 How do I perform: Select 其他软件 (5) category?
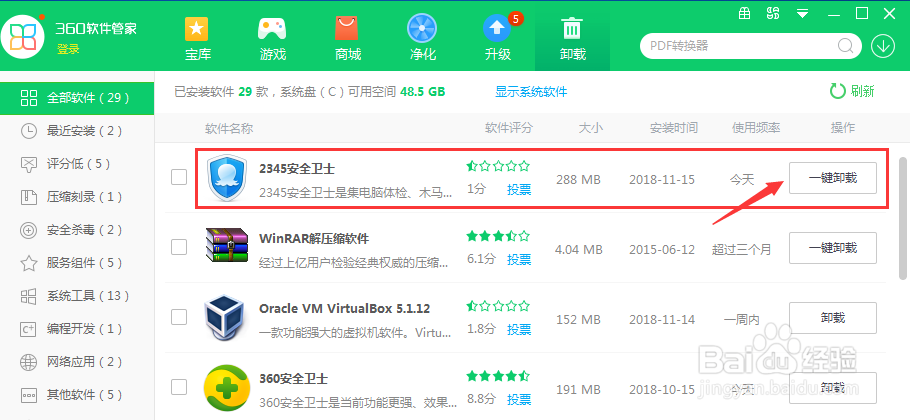(77, 396)
